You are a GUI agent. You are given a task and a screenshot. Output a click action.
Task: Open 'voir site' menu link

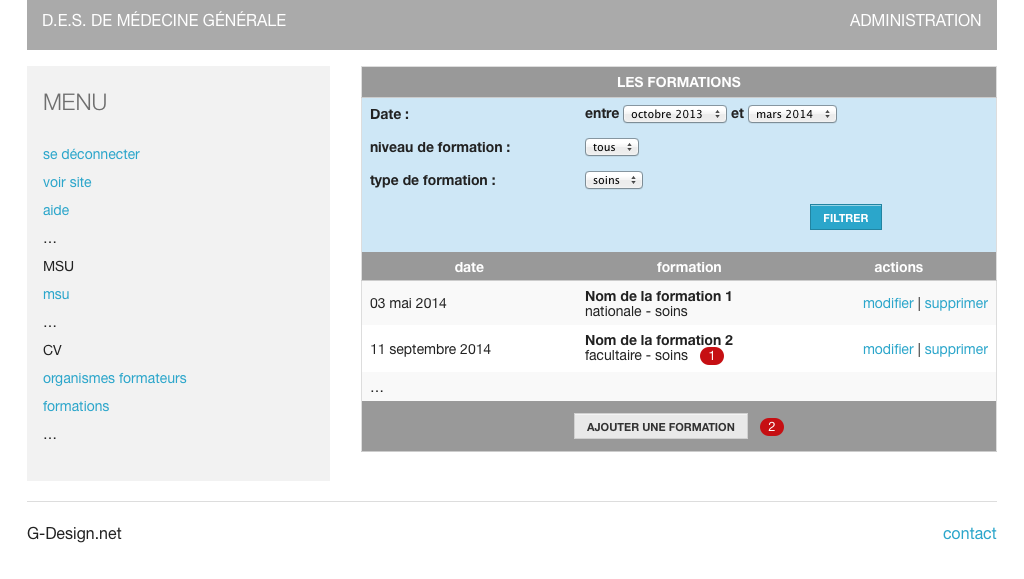[67, 182]
